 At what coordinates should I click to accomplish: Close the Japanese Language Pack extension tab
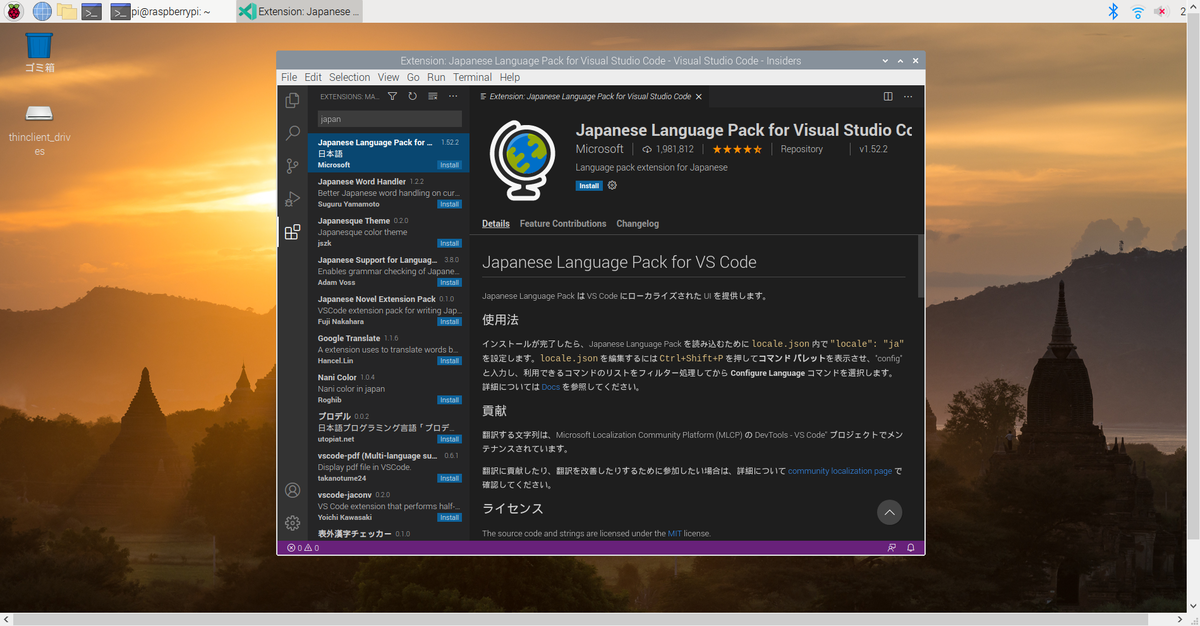click(699, 97)
